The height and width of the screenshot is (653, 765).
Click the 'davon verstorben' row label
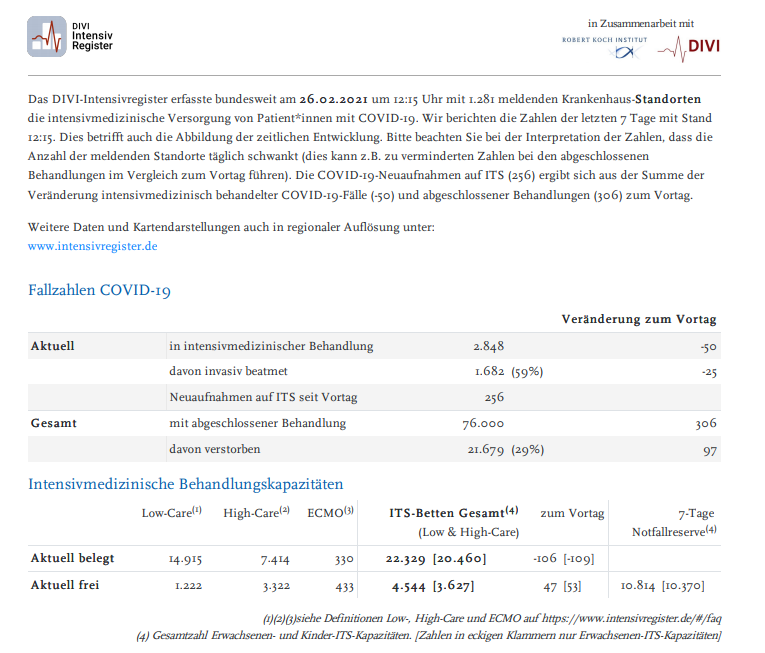coord(216,449)
